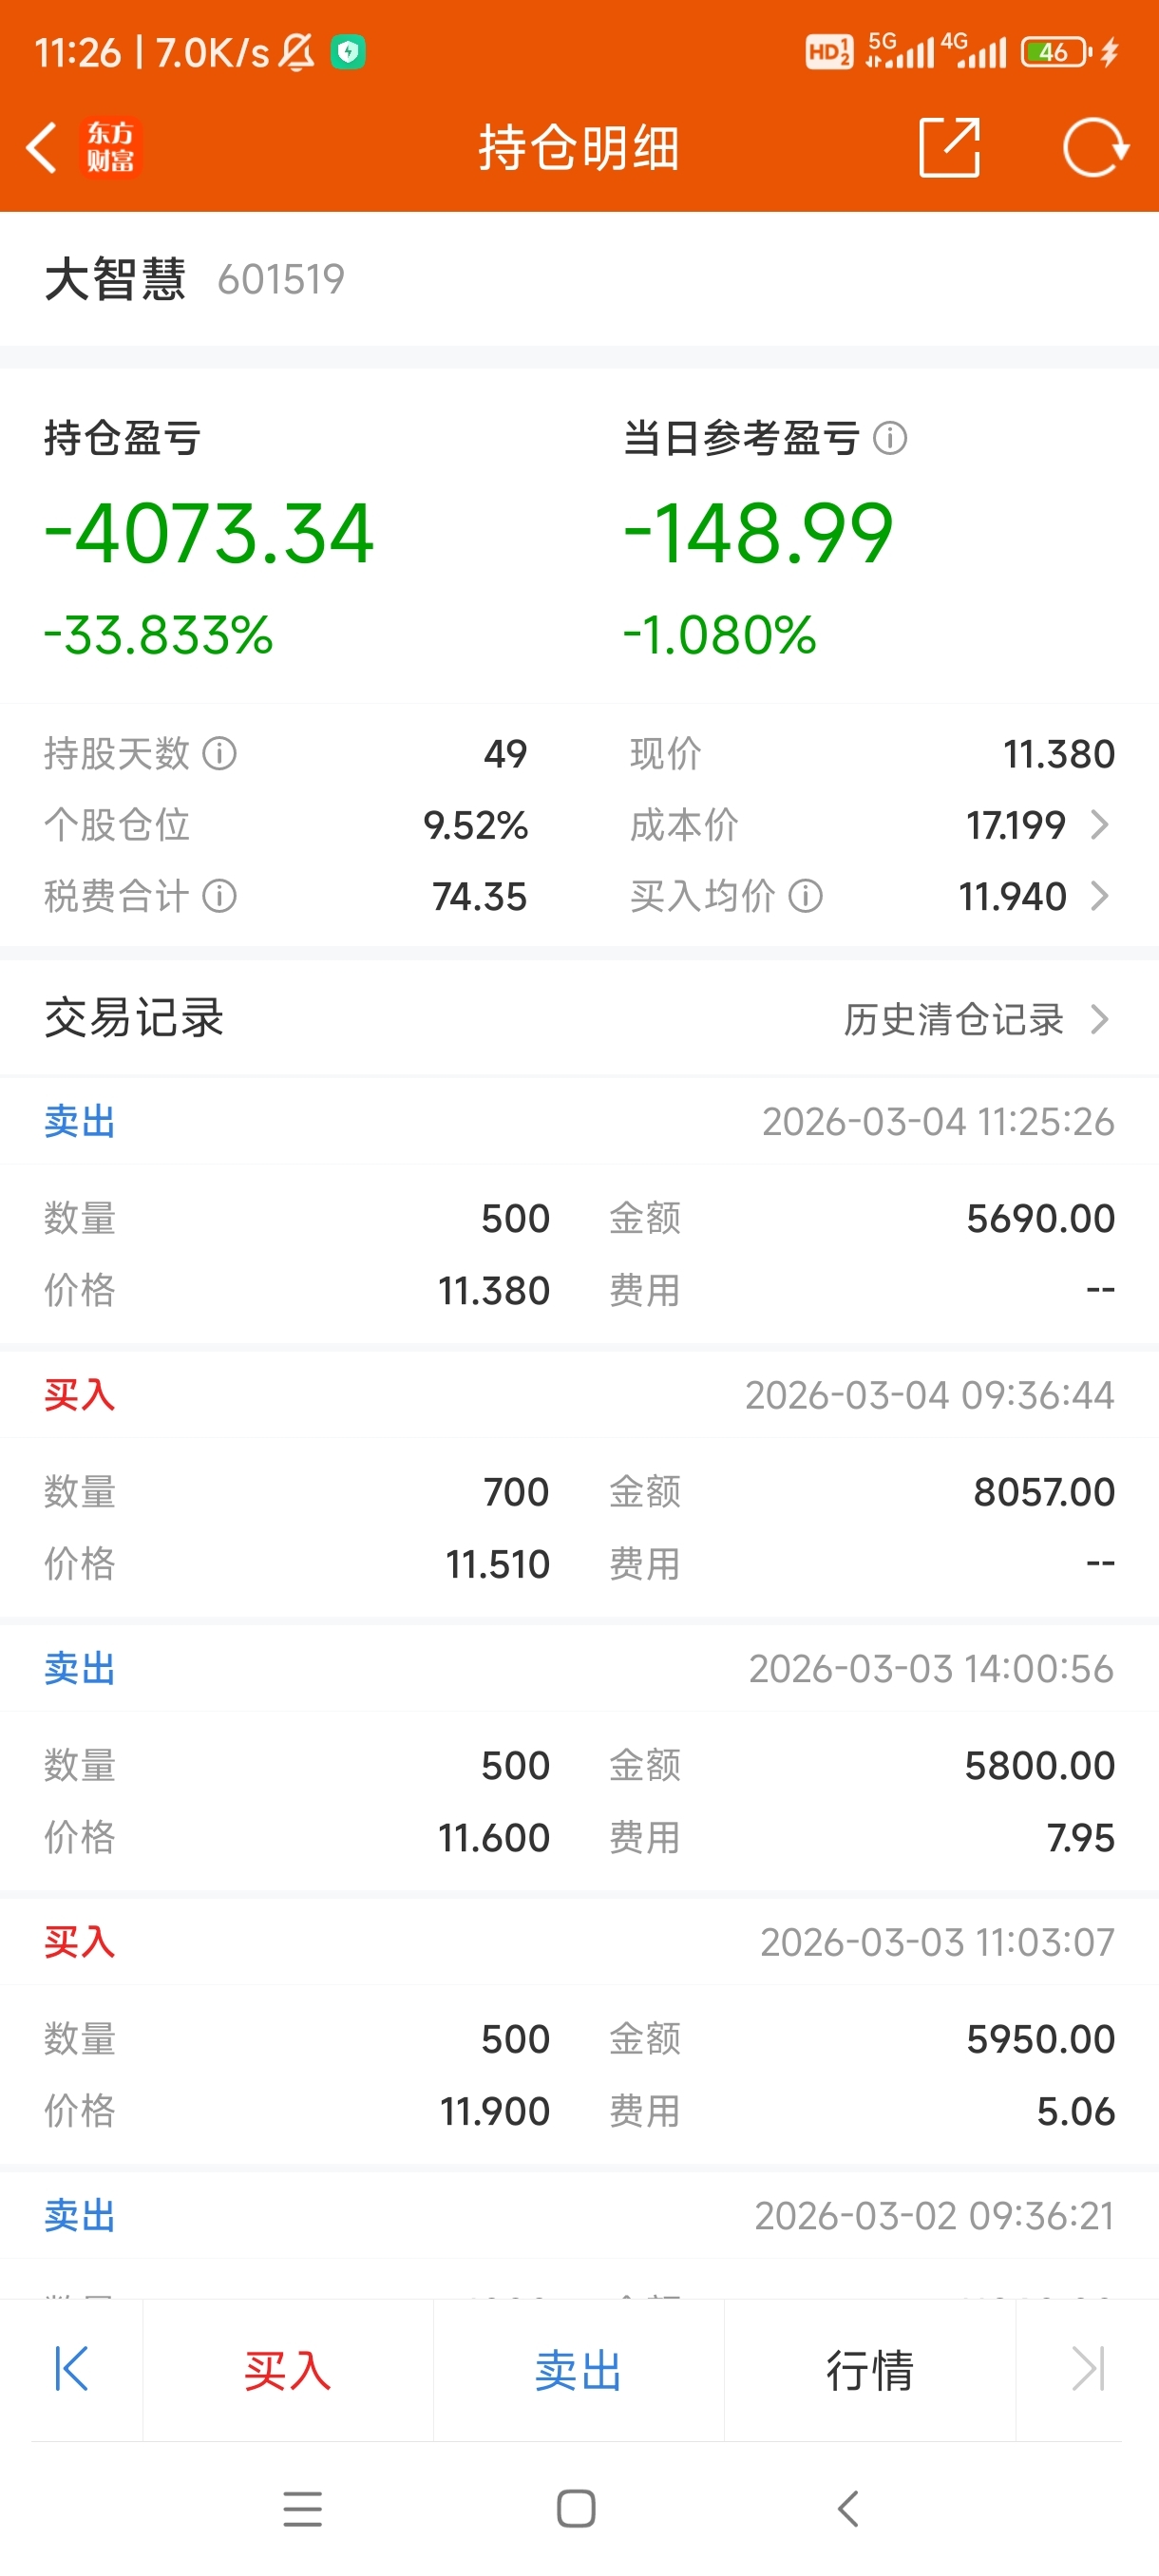This screenshot has width=1159, height=2576.
Task: Expand 买入均价 11.940 chevron
Action: pyautogui.click(x=1100, y=896)
